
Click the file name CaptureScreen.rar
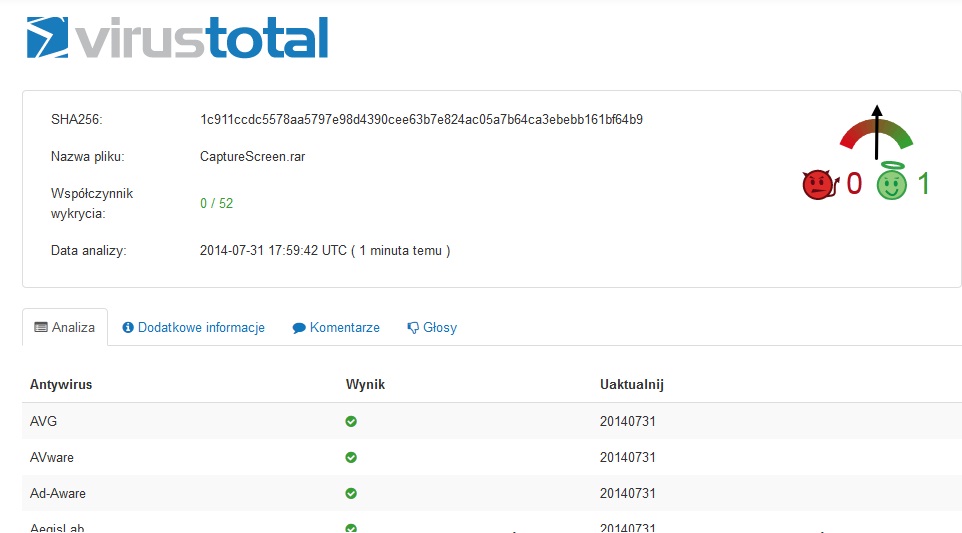(252, 156)
